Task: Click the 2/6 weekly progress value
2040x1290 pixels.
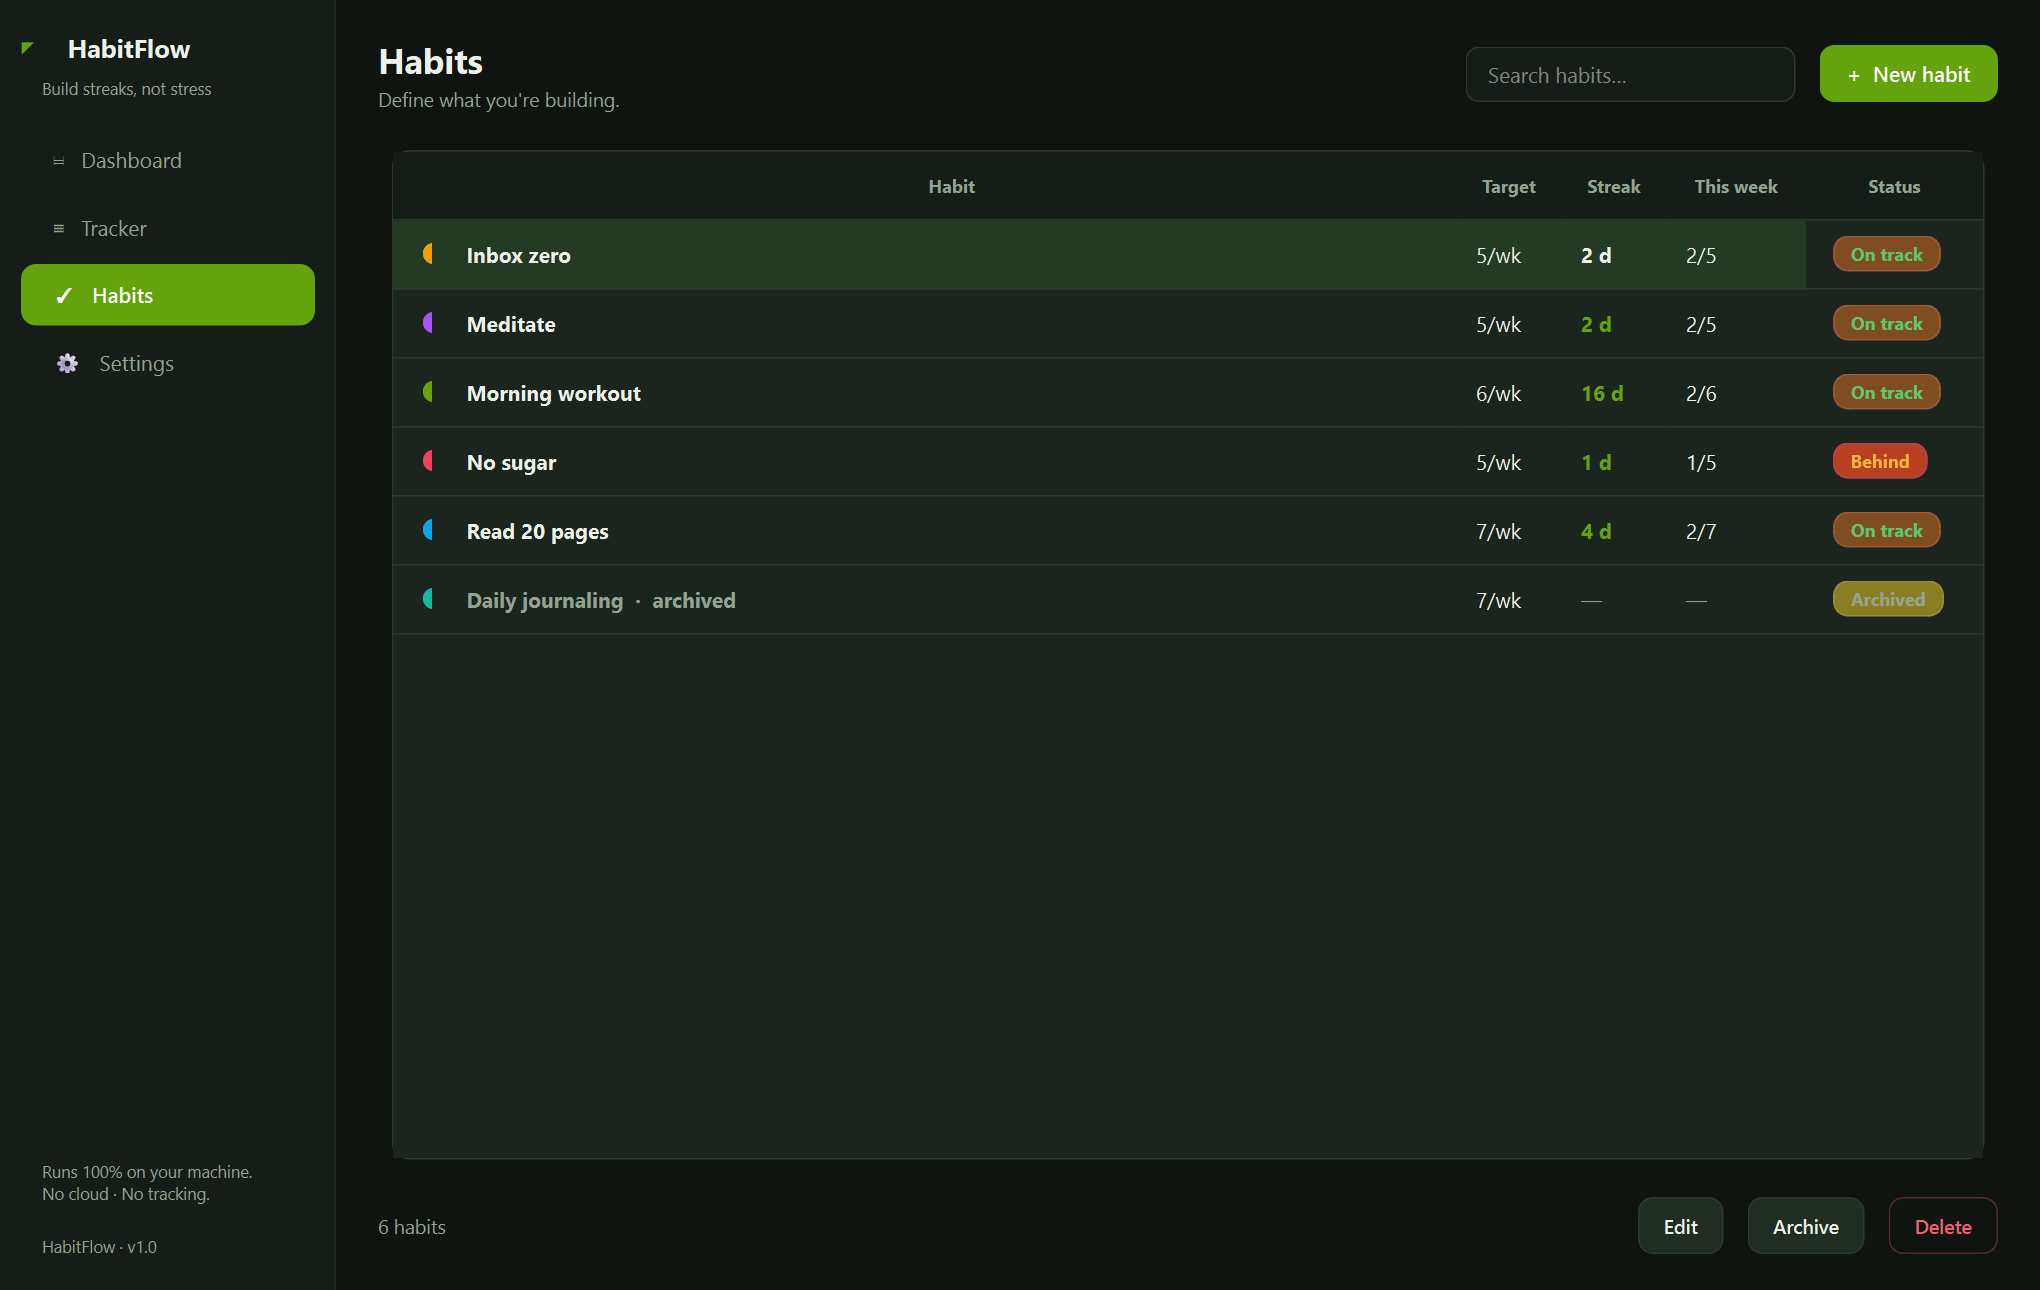Action: tap(1701, 394)
